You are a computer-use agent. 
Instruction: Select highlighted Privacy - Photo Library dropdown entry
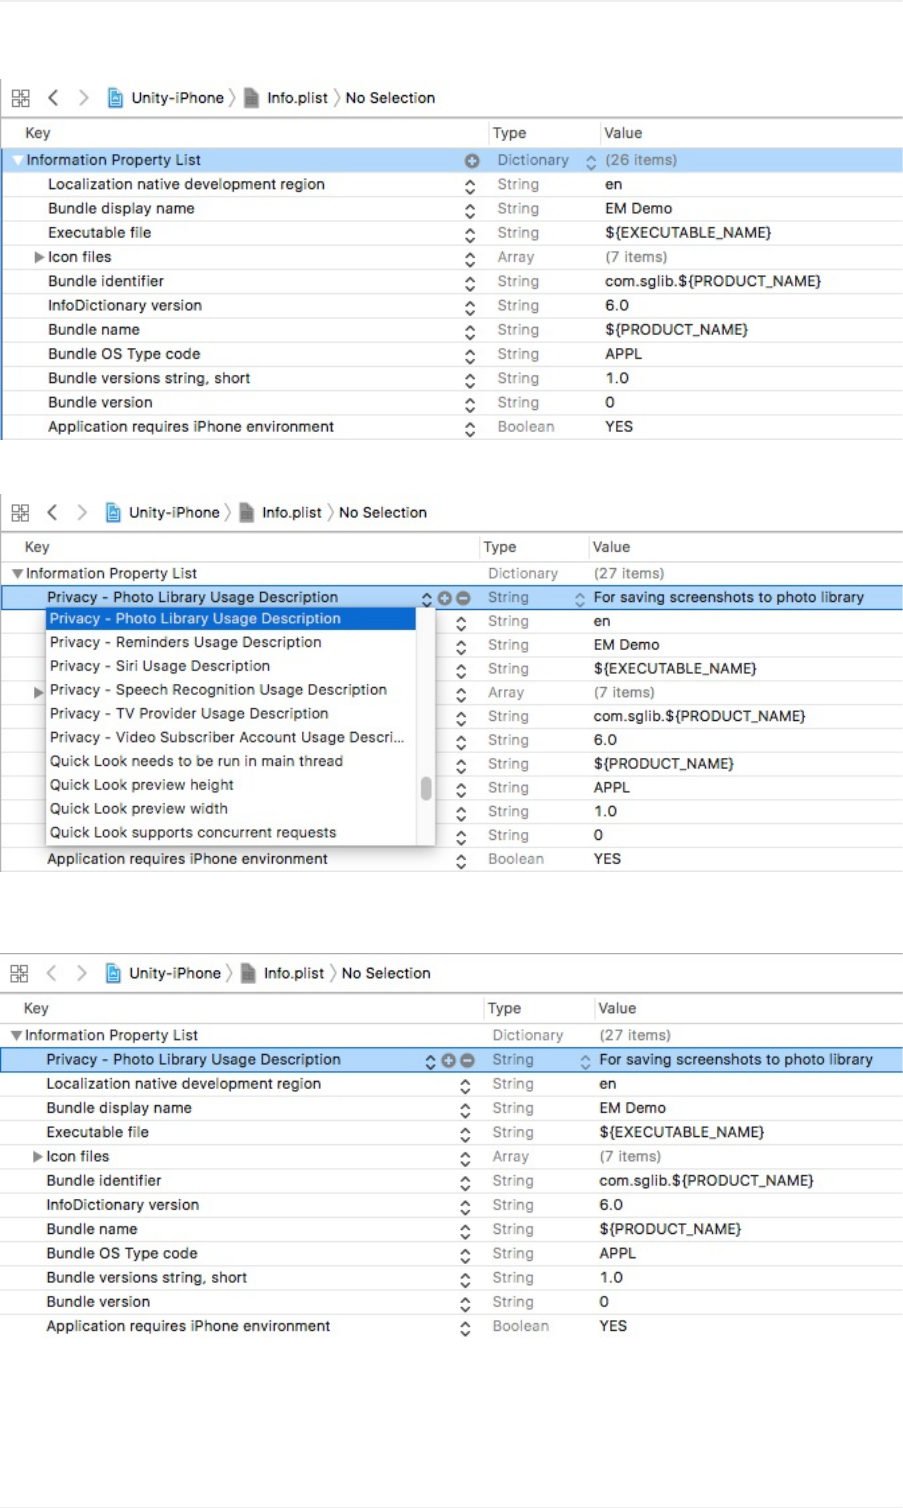click(x=230, y=619)
